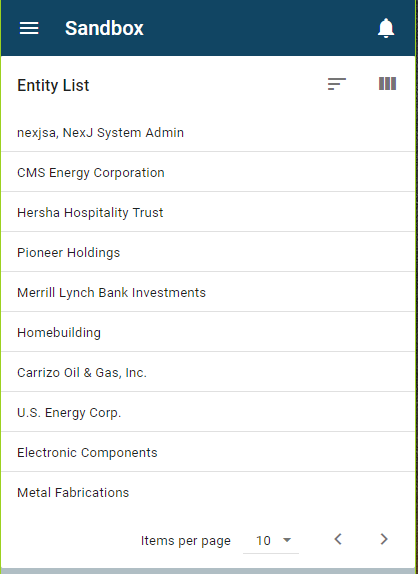Open notifications bell
This screenshot has height=574, width=418.
386,28
